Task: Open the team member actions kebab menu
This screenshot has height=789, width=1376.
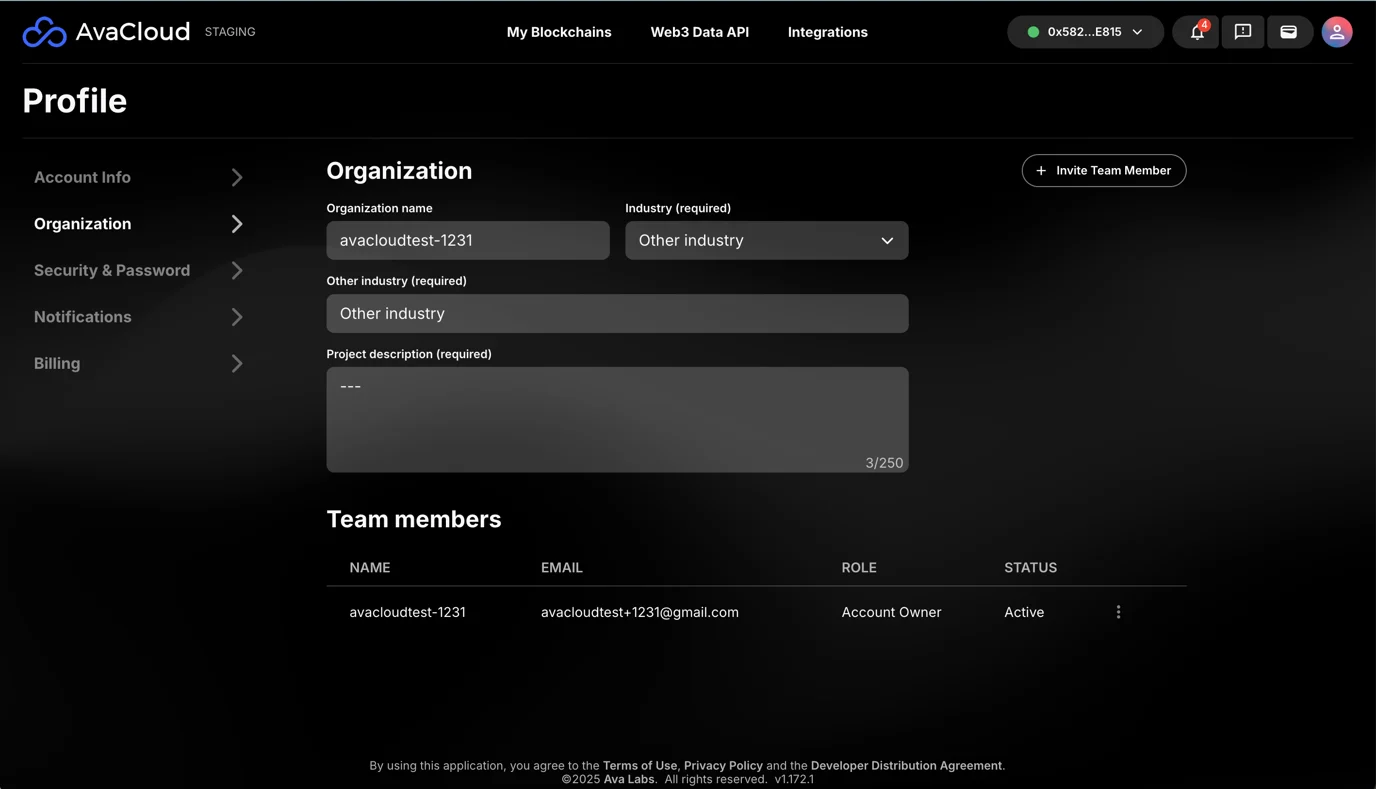Action: [x=1118, y=611]
